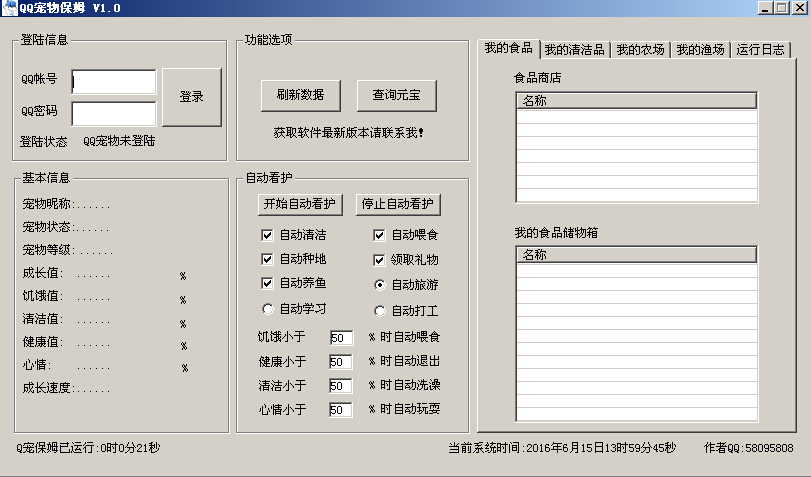Open the 我的渔场 tab
Image resolution: width=811 pixels, height=477 pixels.
point(700,50)
